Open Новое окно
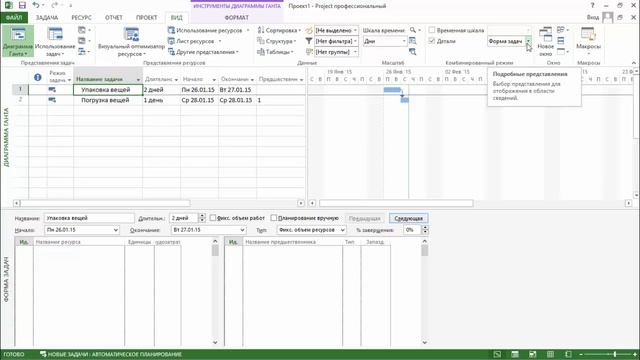Screen dimensions: 640x360 coord(545,42)
